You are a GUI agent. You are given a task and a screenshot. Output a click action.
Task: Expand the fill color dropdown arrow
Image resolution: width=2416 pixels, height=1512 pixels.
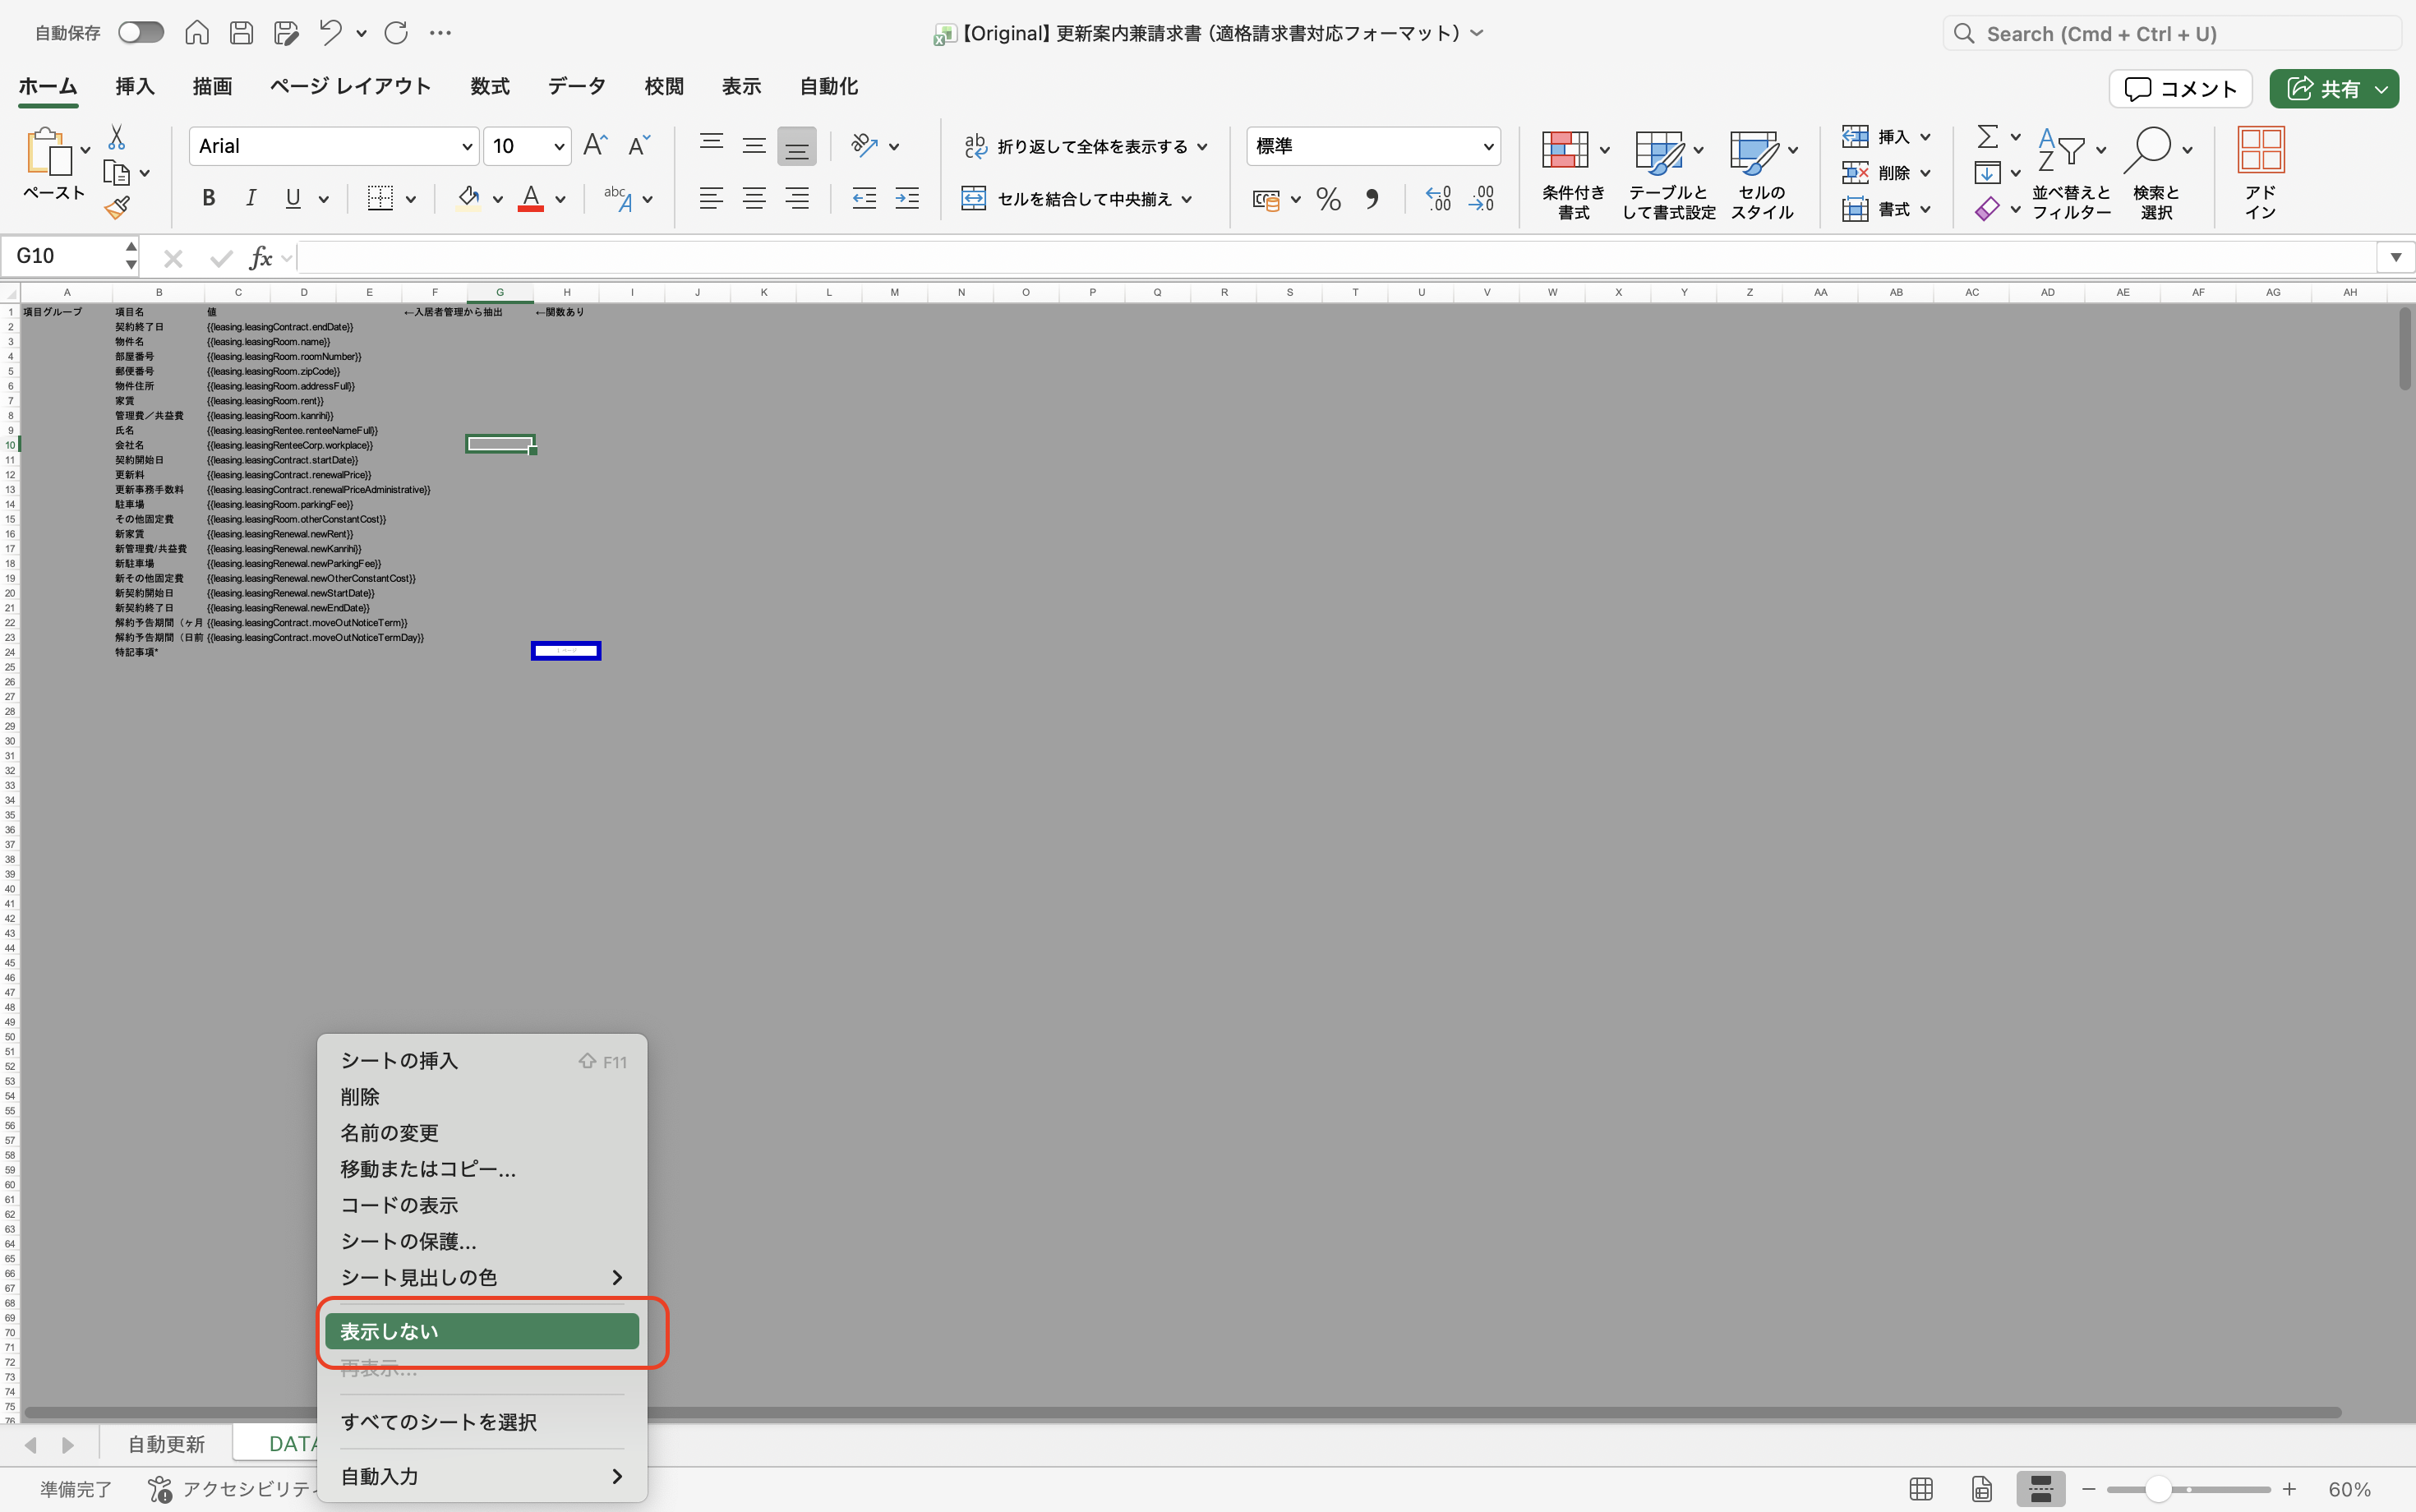pos(497,199)
